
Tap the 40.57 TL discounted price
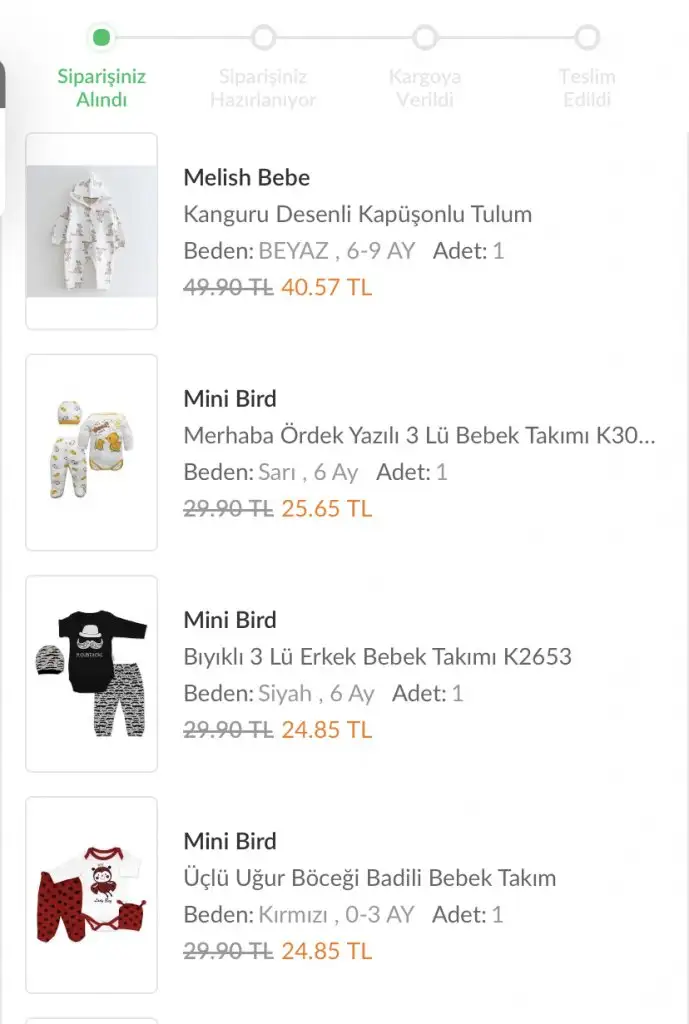pos(326,287)
